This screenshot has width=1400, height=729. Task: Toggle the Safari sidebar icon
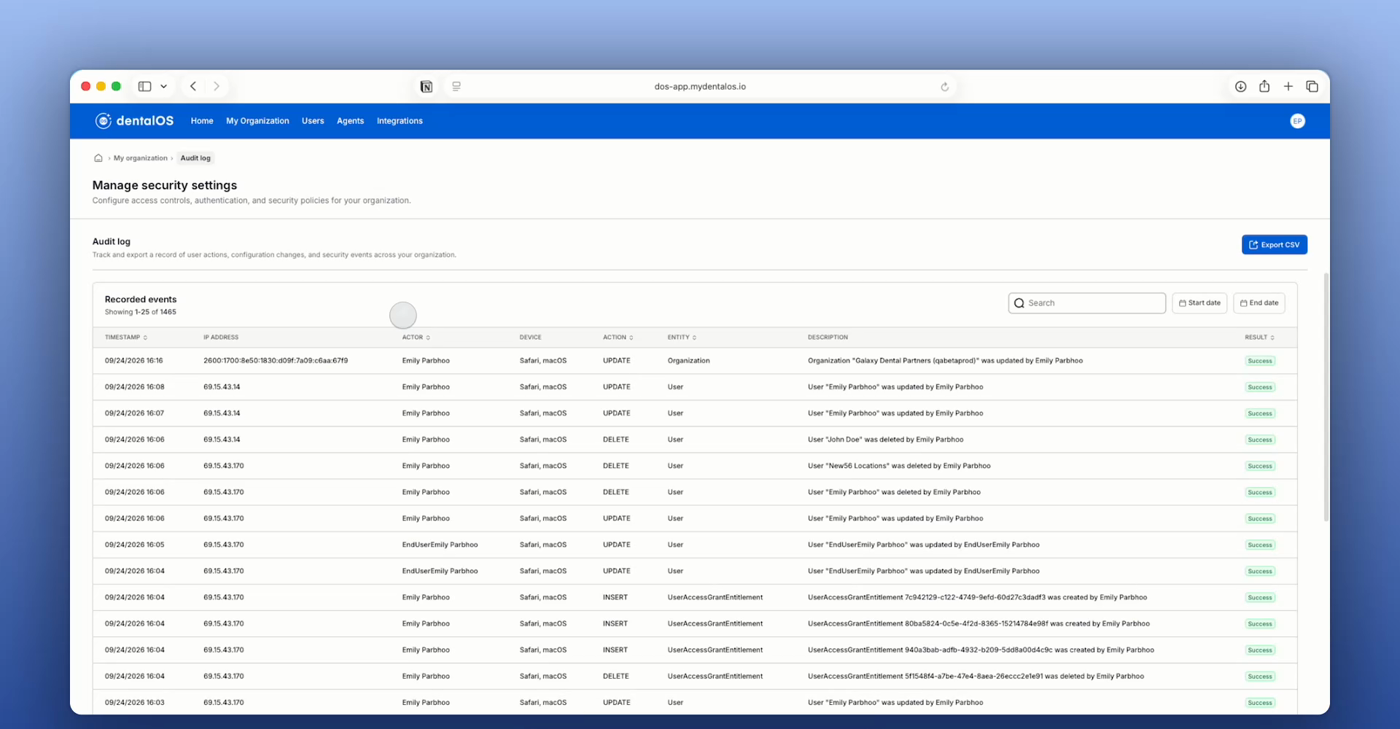coord(145,87)
